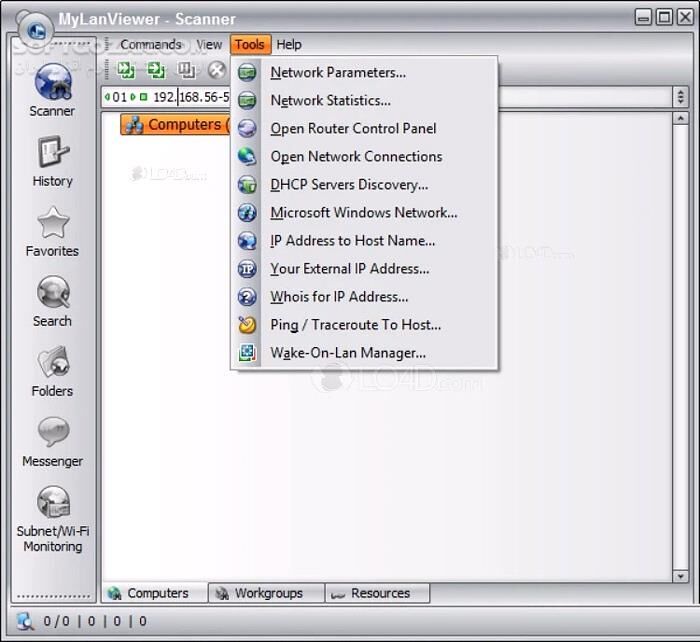700x642 pixels.
Task: Switch to the Workgroups bottom tab
Action: [267, 593]
